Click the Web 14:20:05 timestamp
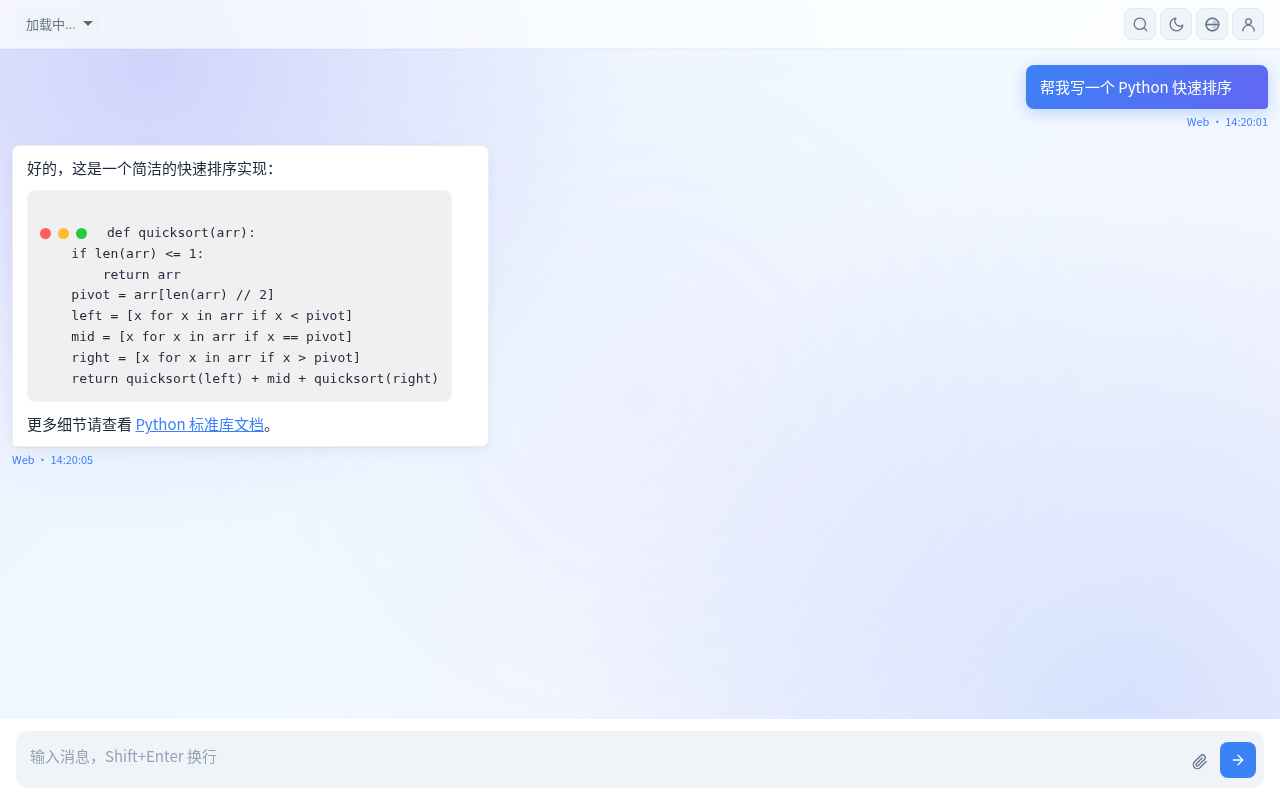The width and height of the screenshot is (1280, 800). coord(53,460)
